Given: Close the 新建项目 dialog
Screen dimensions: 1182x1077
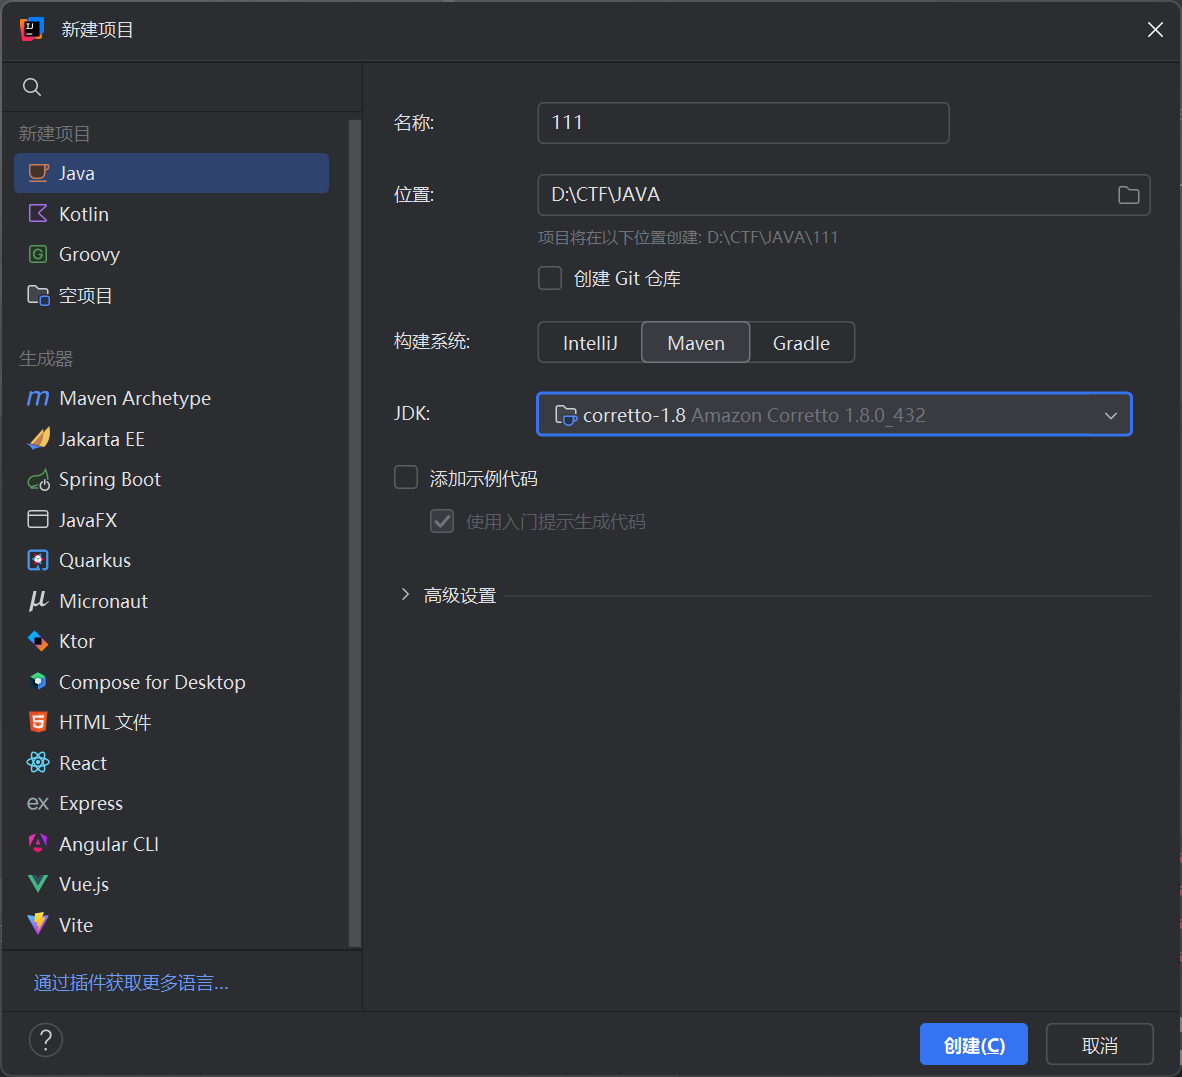Looking at the screenshot, I should 1155,29.
